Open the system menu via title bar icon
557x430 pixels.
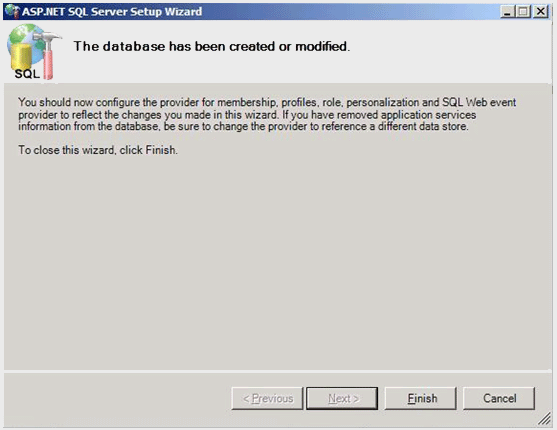click(x=12, y=11)
